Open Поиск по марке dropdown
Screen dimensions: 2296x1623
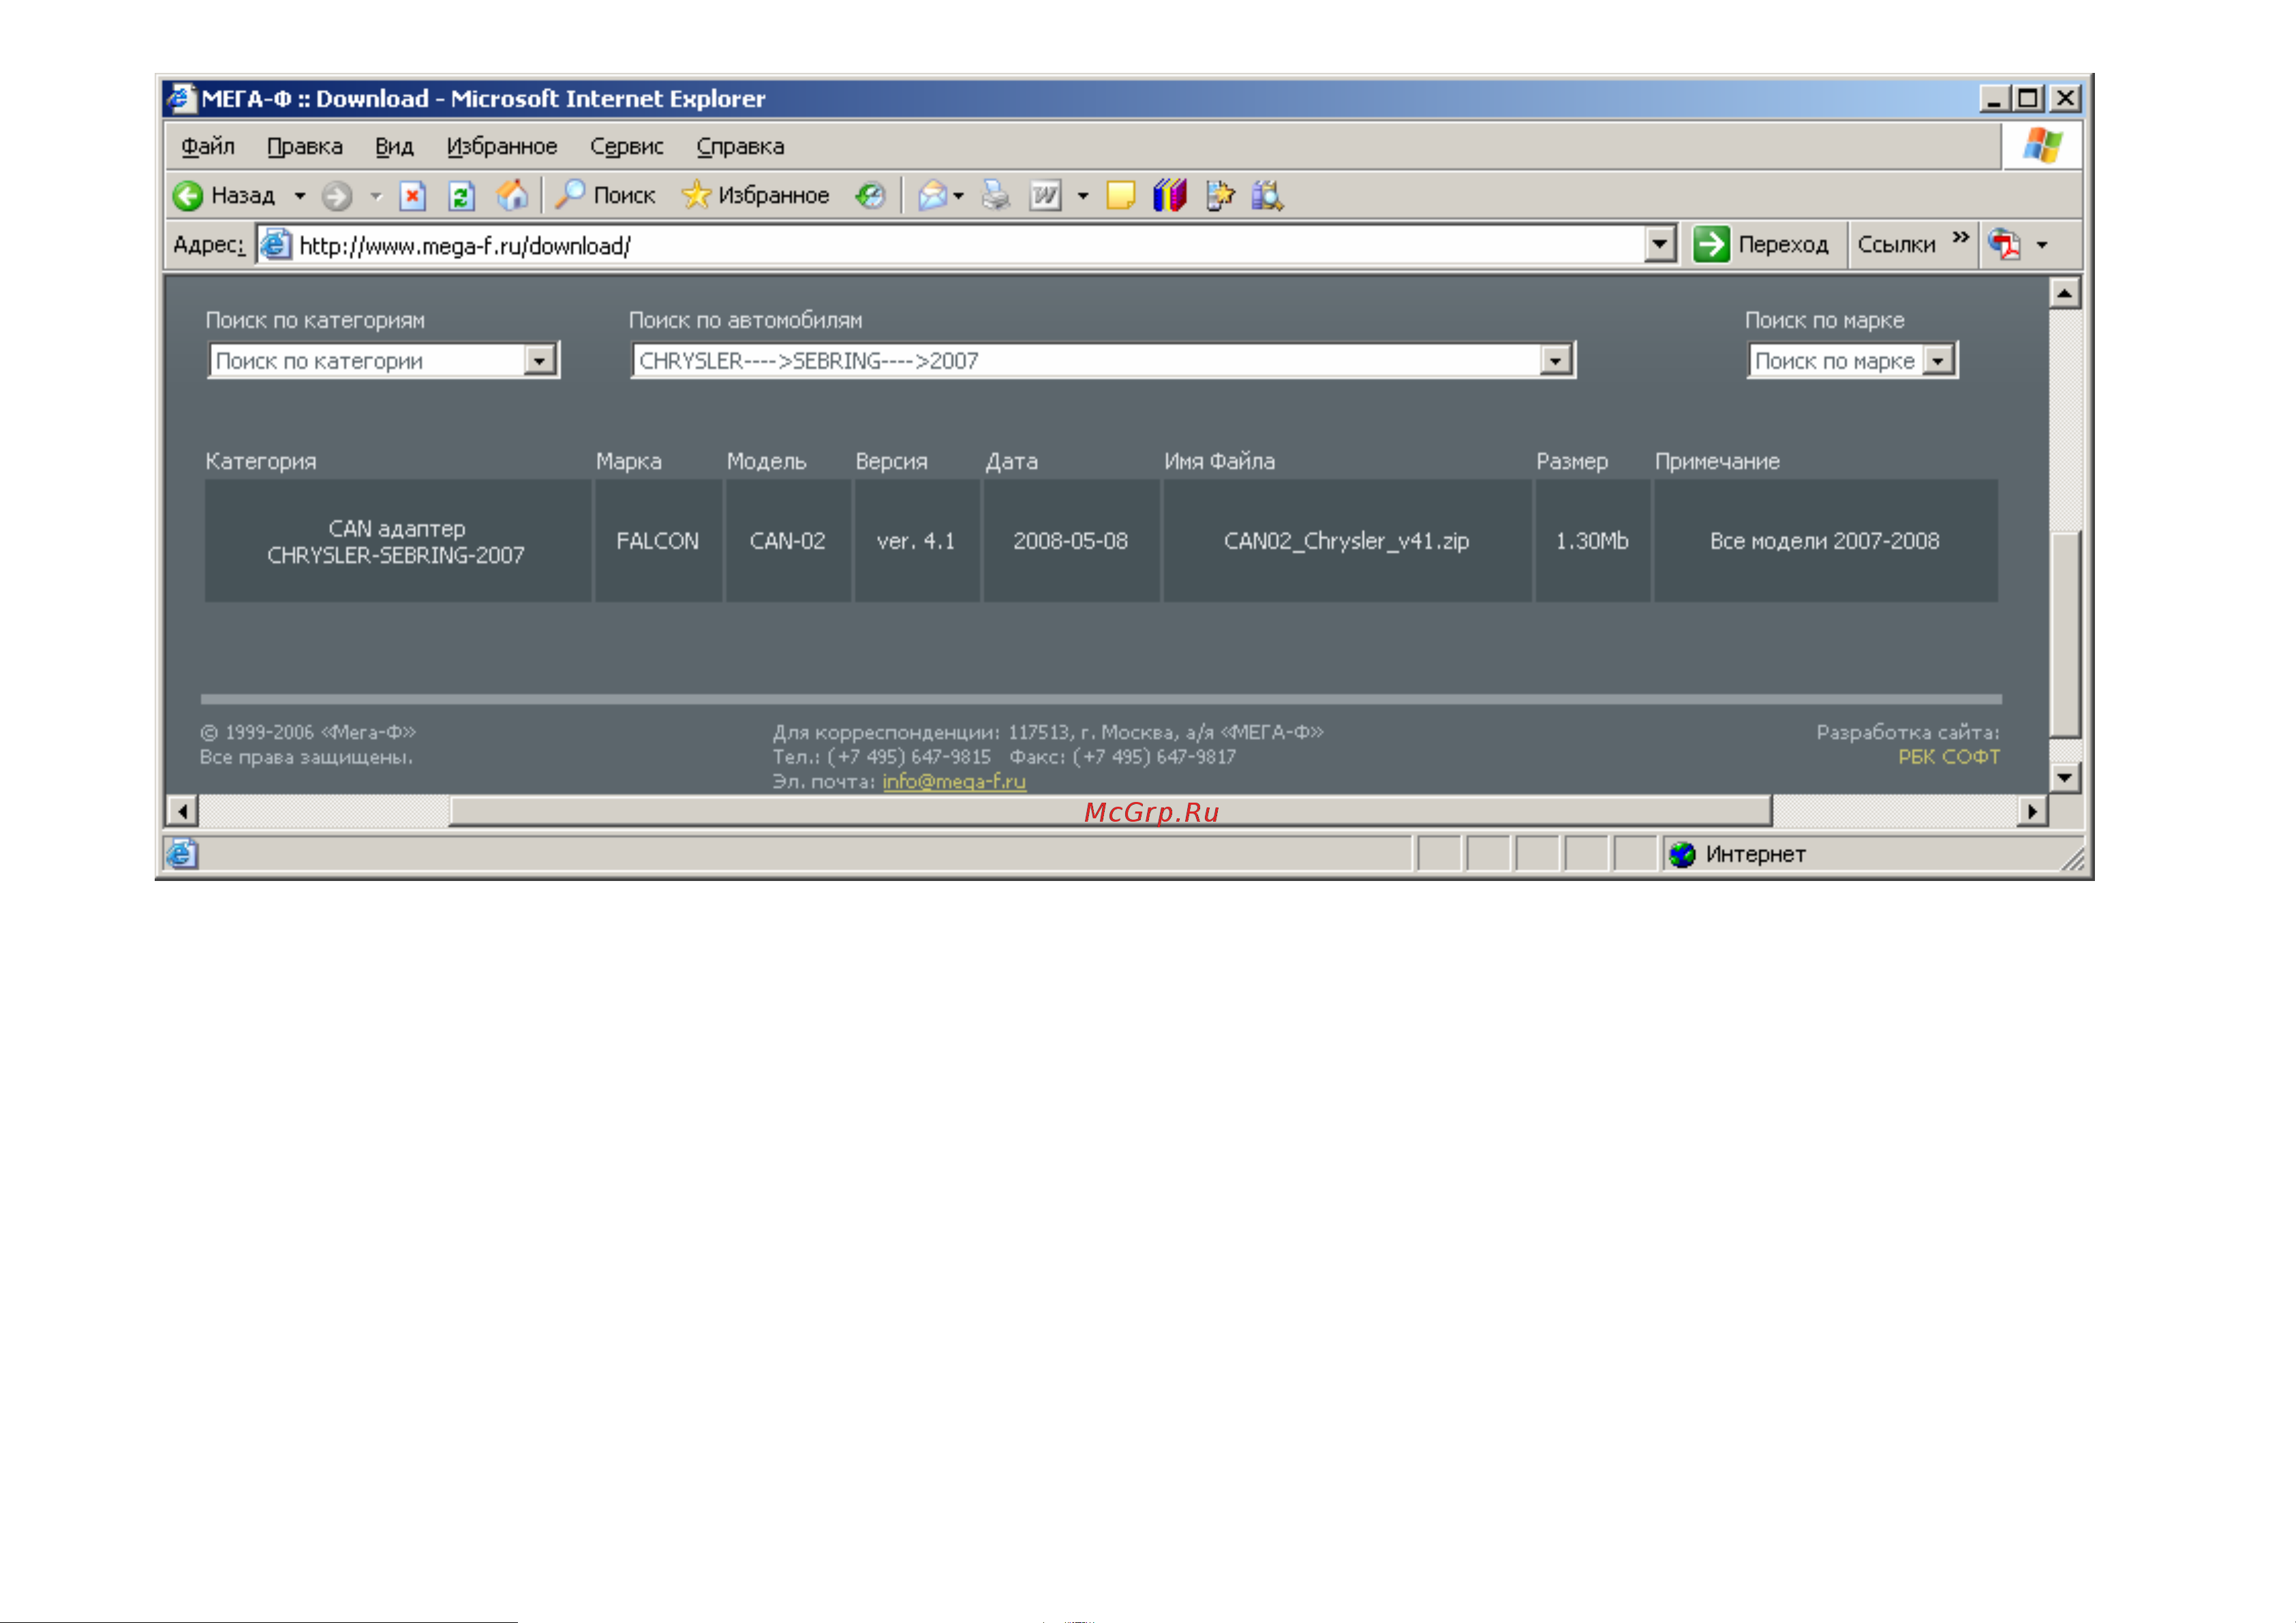1852,360
